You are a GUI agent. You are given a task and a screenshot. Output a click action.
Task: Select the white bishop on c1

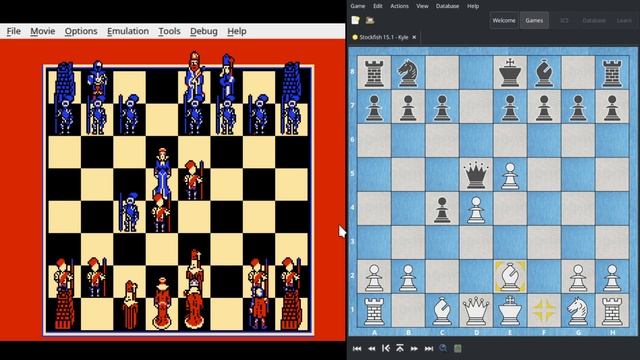[442, 311]
